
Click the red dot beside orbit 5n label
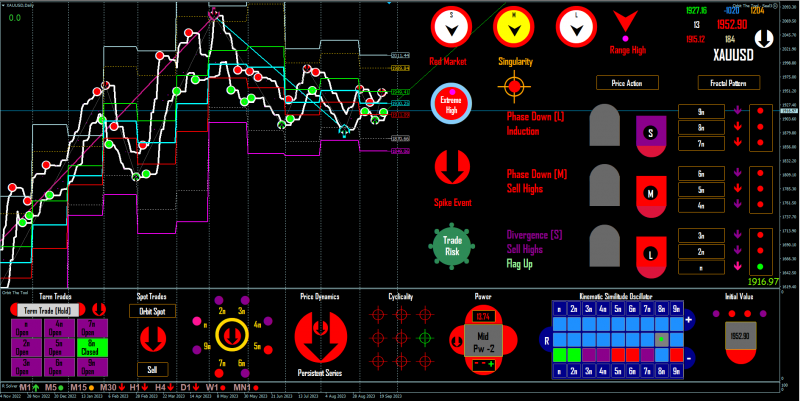click(x=268, y=350)
